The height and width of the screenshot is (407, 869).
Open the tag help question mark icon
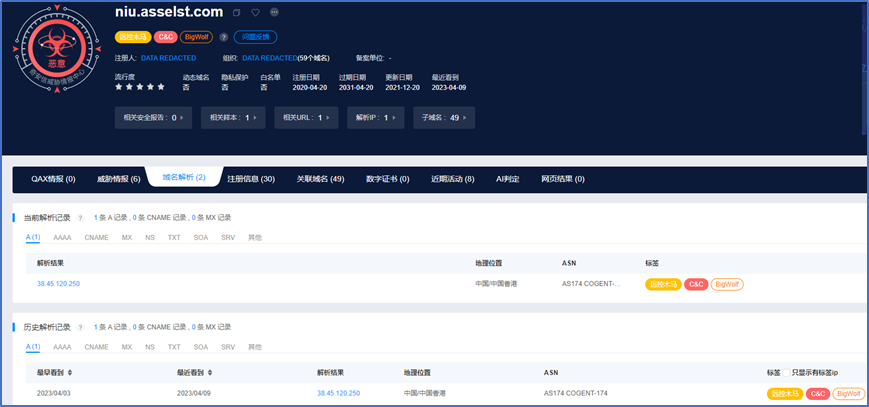tap(223, 37)
